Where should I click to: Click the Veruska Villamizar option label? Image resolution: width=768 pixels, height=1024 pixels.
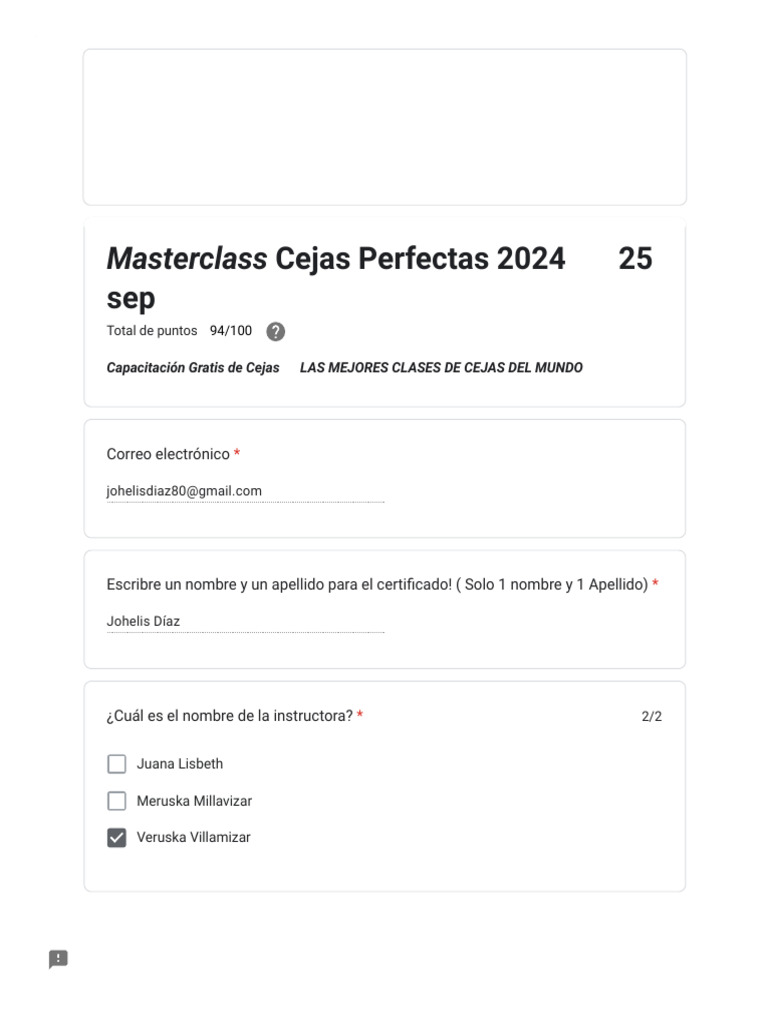pos(193,837)
